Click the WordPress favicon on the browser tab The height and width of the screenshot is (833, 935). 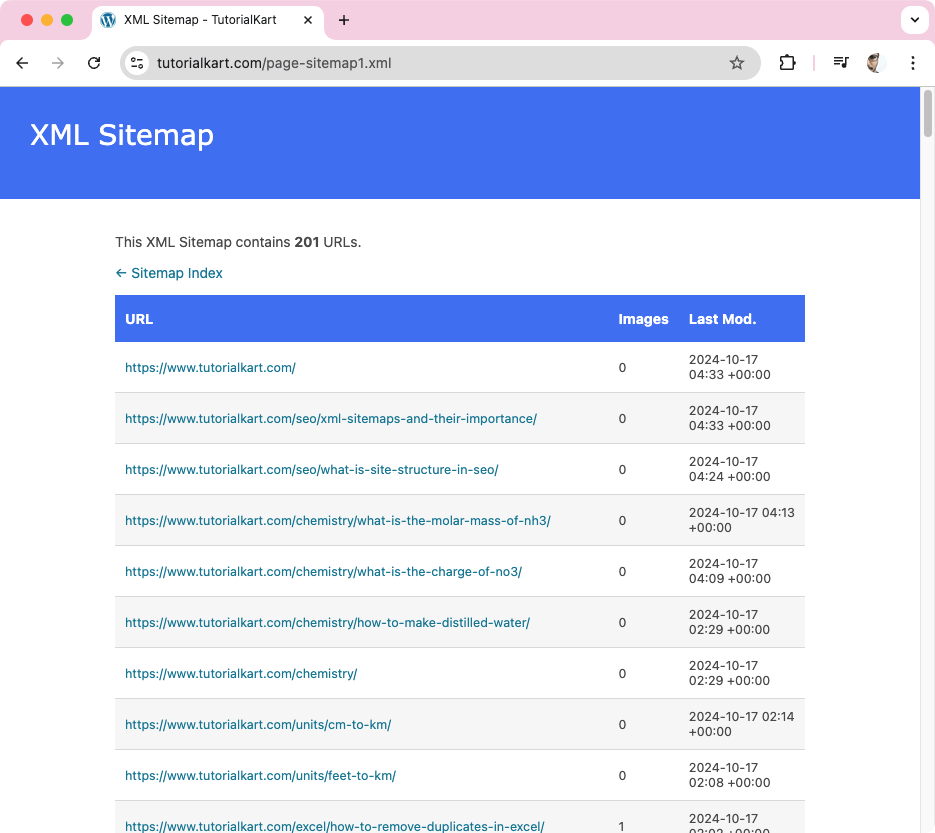(108, 19)
